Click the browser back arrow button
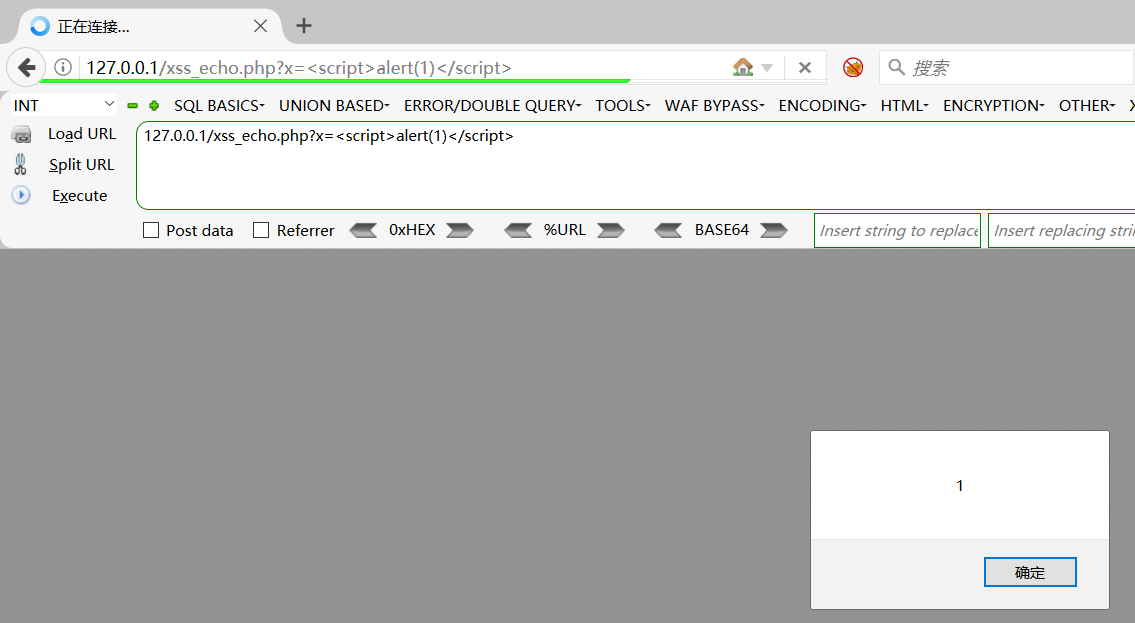The height and width of the screenshot is (623, 1135). click(x=26, y=67)
